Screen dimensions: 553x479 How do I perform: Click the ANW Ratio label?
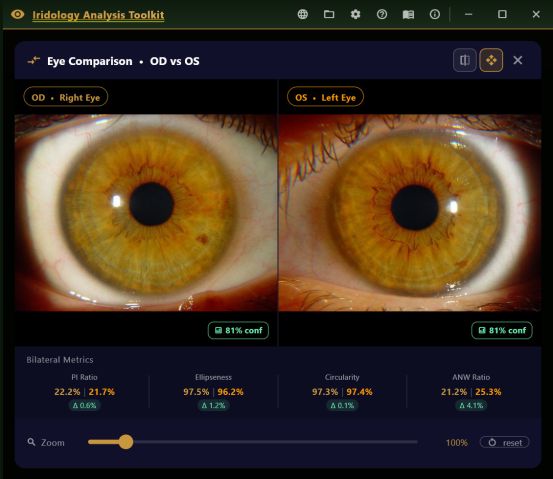point(471,377)
